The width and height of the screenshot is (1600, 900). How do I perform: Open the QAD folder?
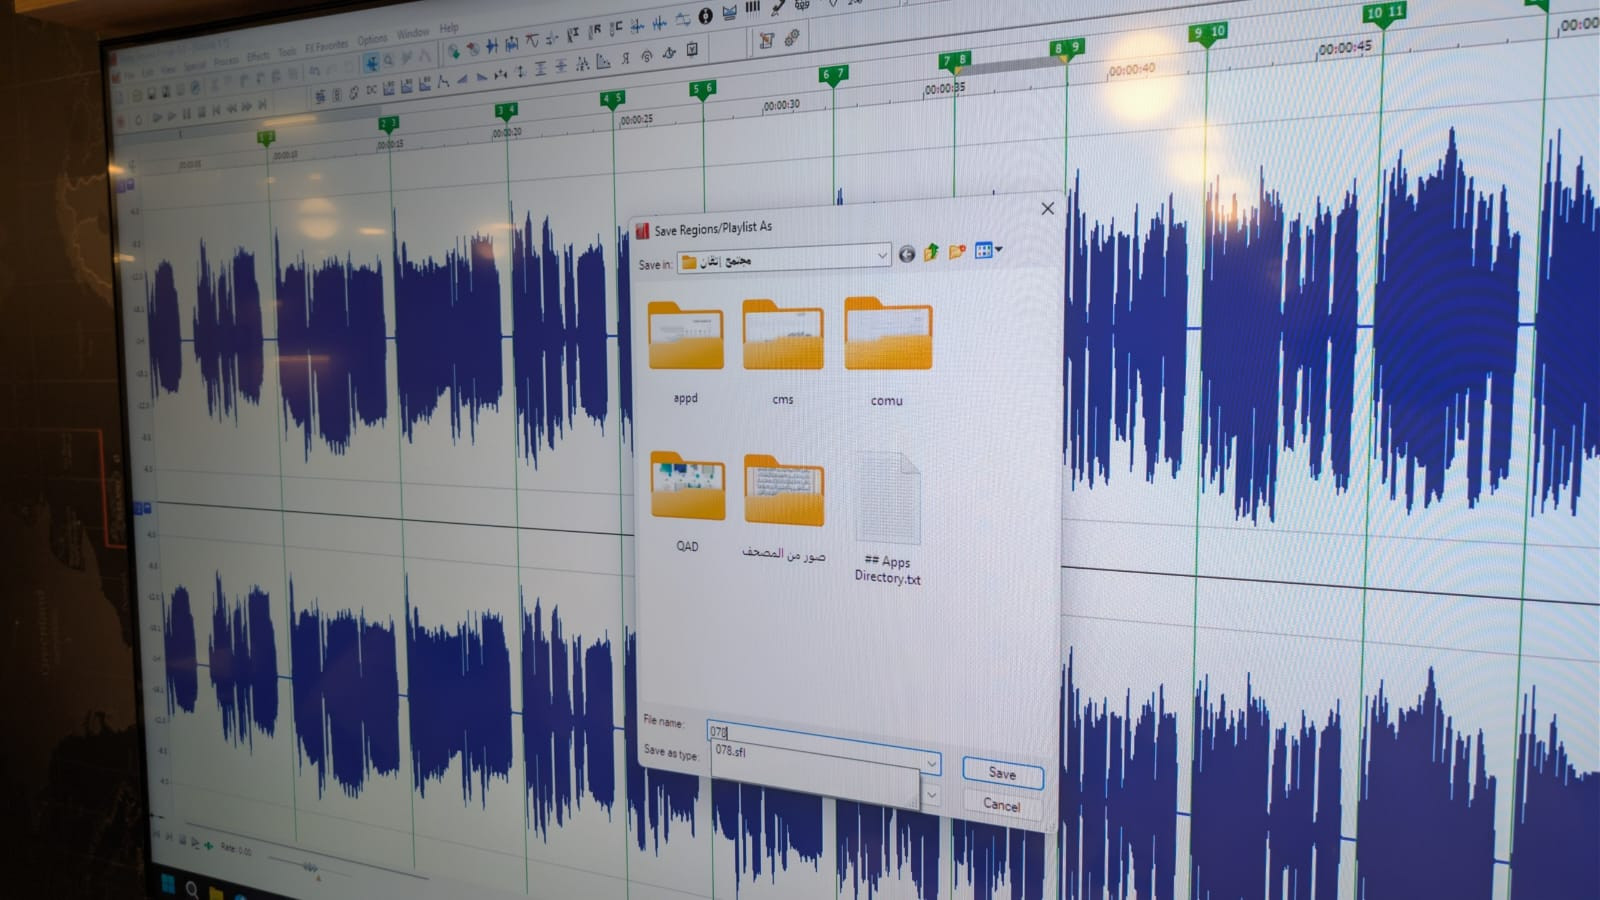[x=687, y=490]
